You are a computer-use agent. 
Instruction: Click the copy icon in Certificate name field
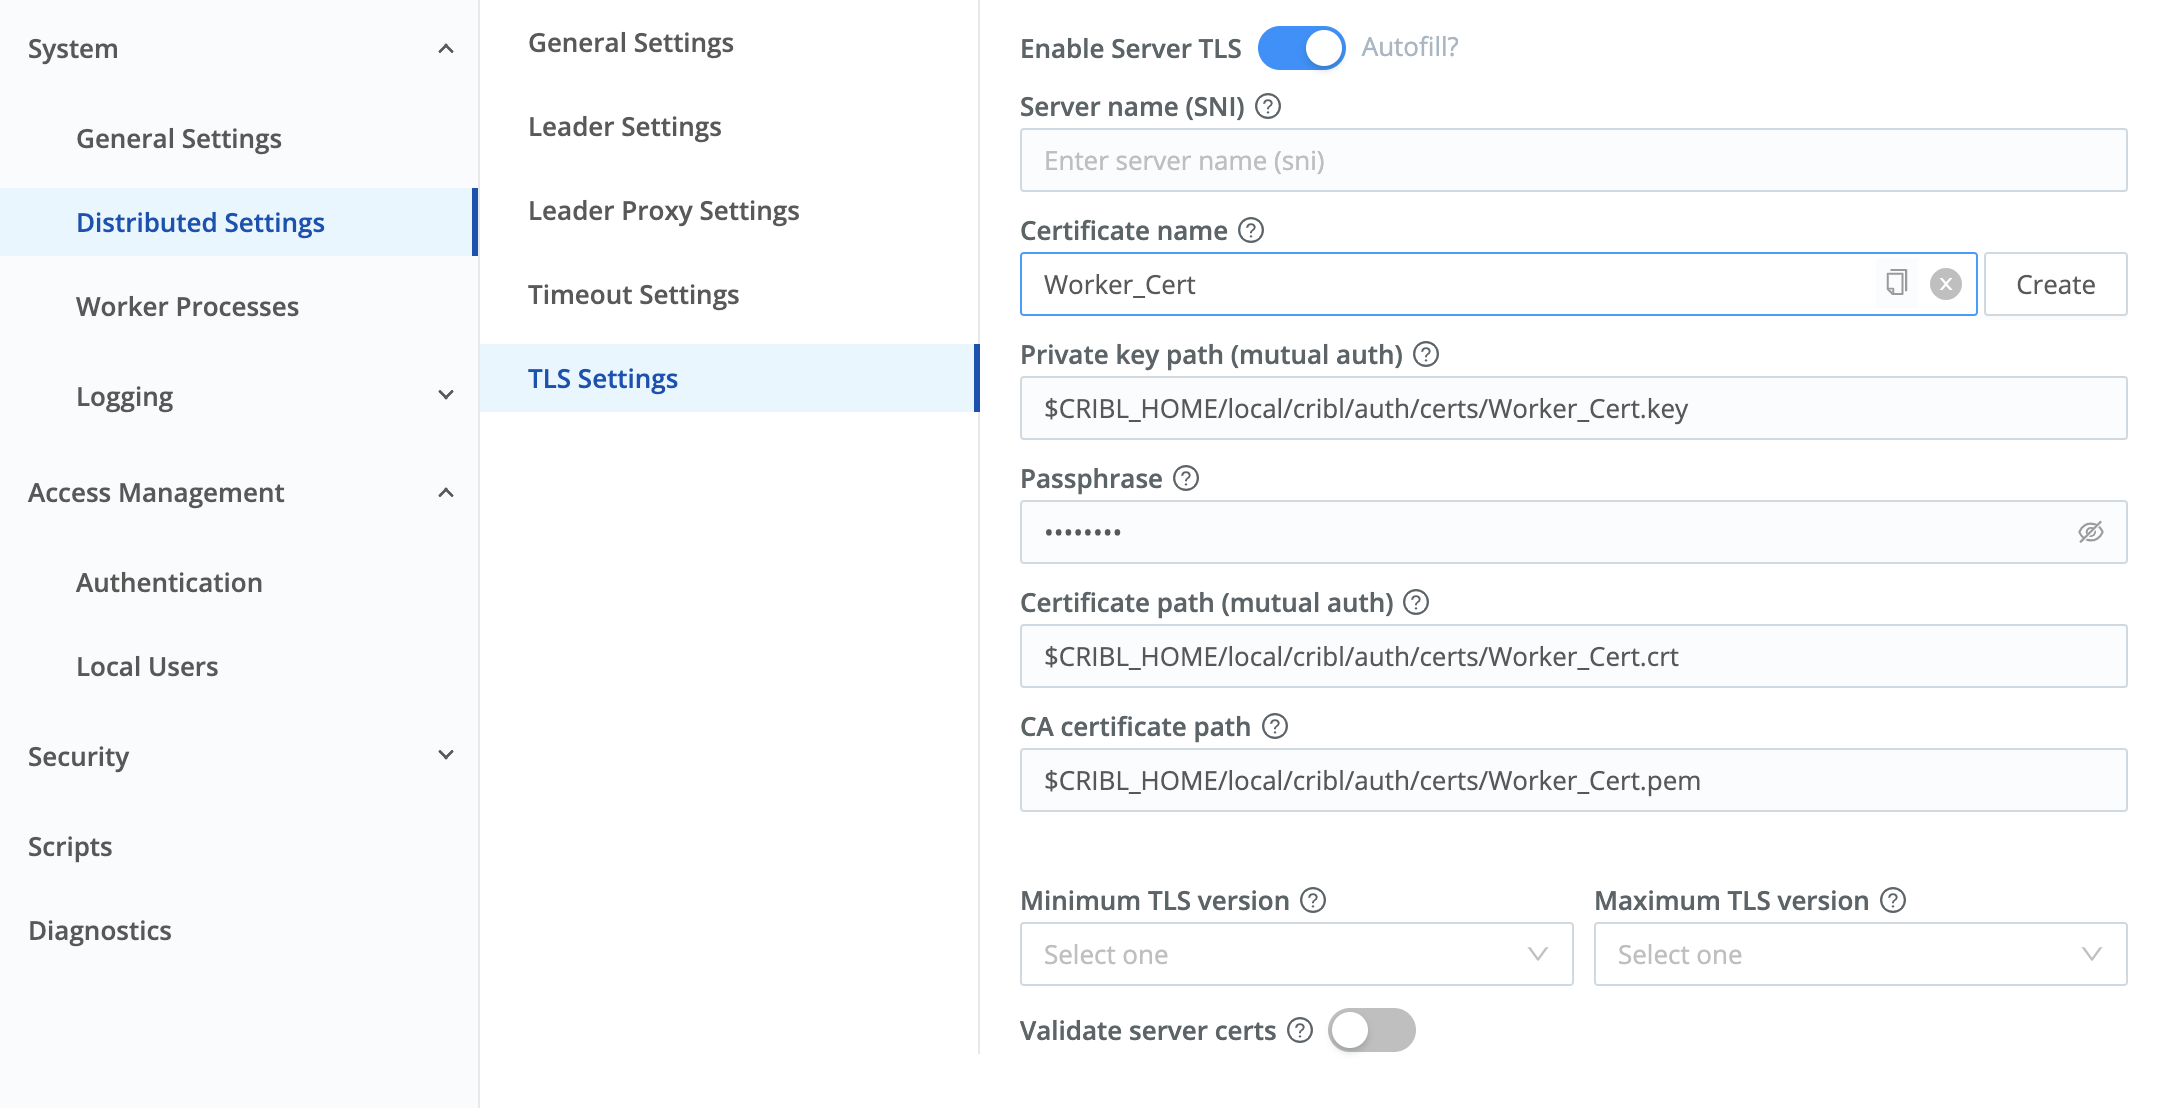1896,284
